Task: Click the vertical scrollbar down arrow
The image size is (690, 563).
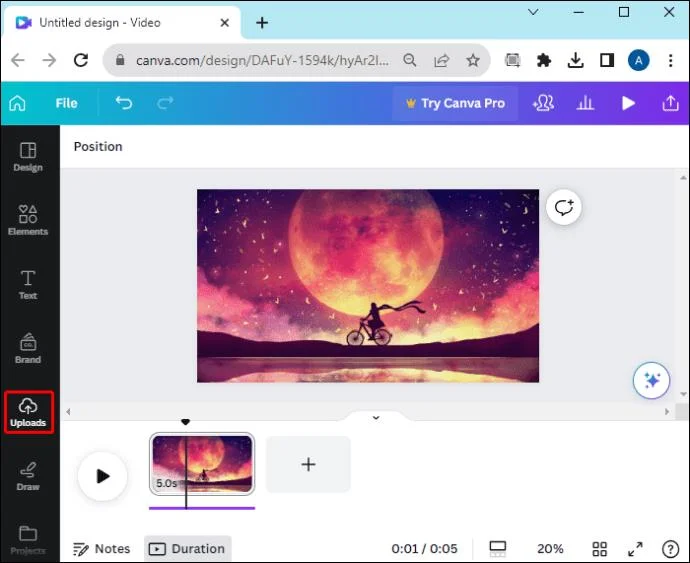Action: click(x=683, y=394)
